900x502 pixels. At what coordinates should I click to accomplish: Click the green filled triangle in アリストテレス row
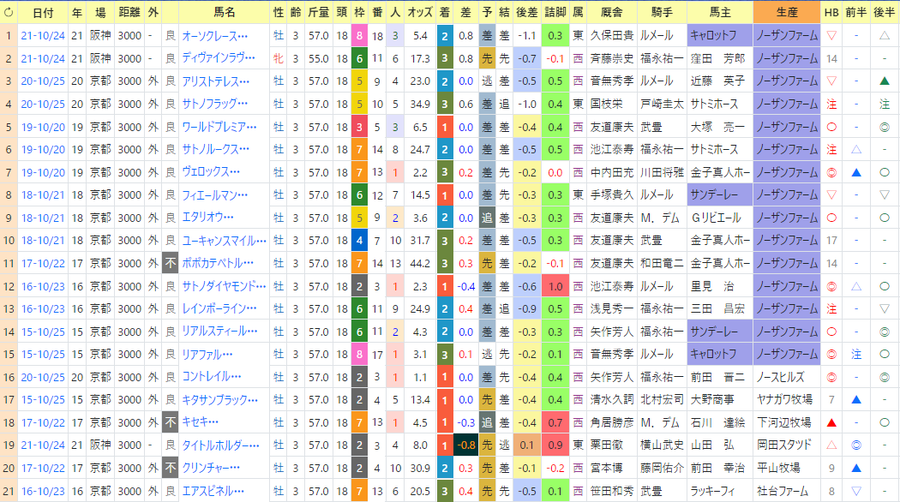(884, 81)
